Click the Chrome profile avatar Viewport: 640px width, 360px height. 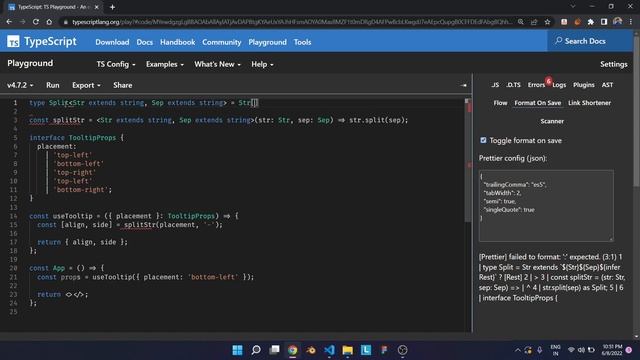pyautogui.click(x=618, y=22)
